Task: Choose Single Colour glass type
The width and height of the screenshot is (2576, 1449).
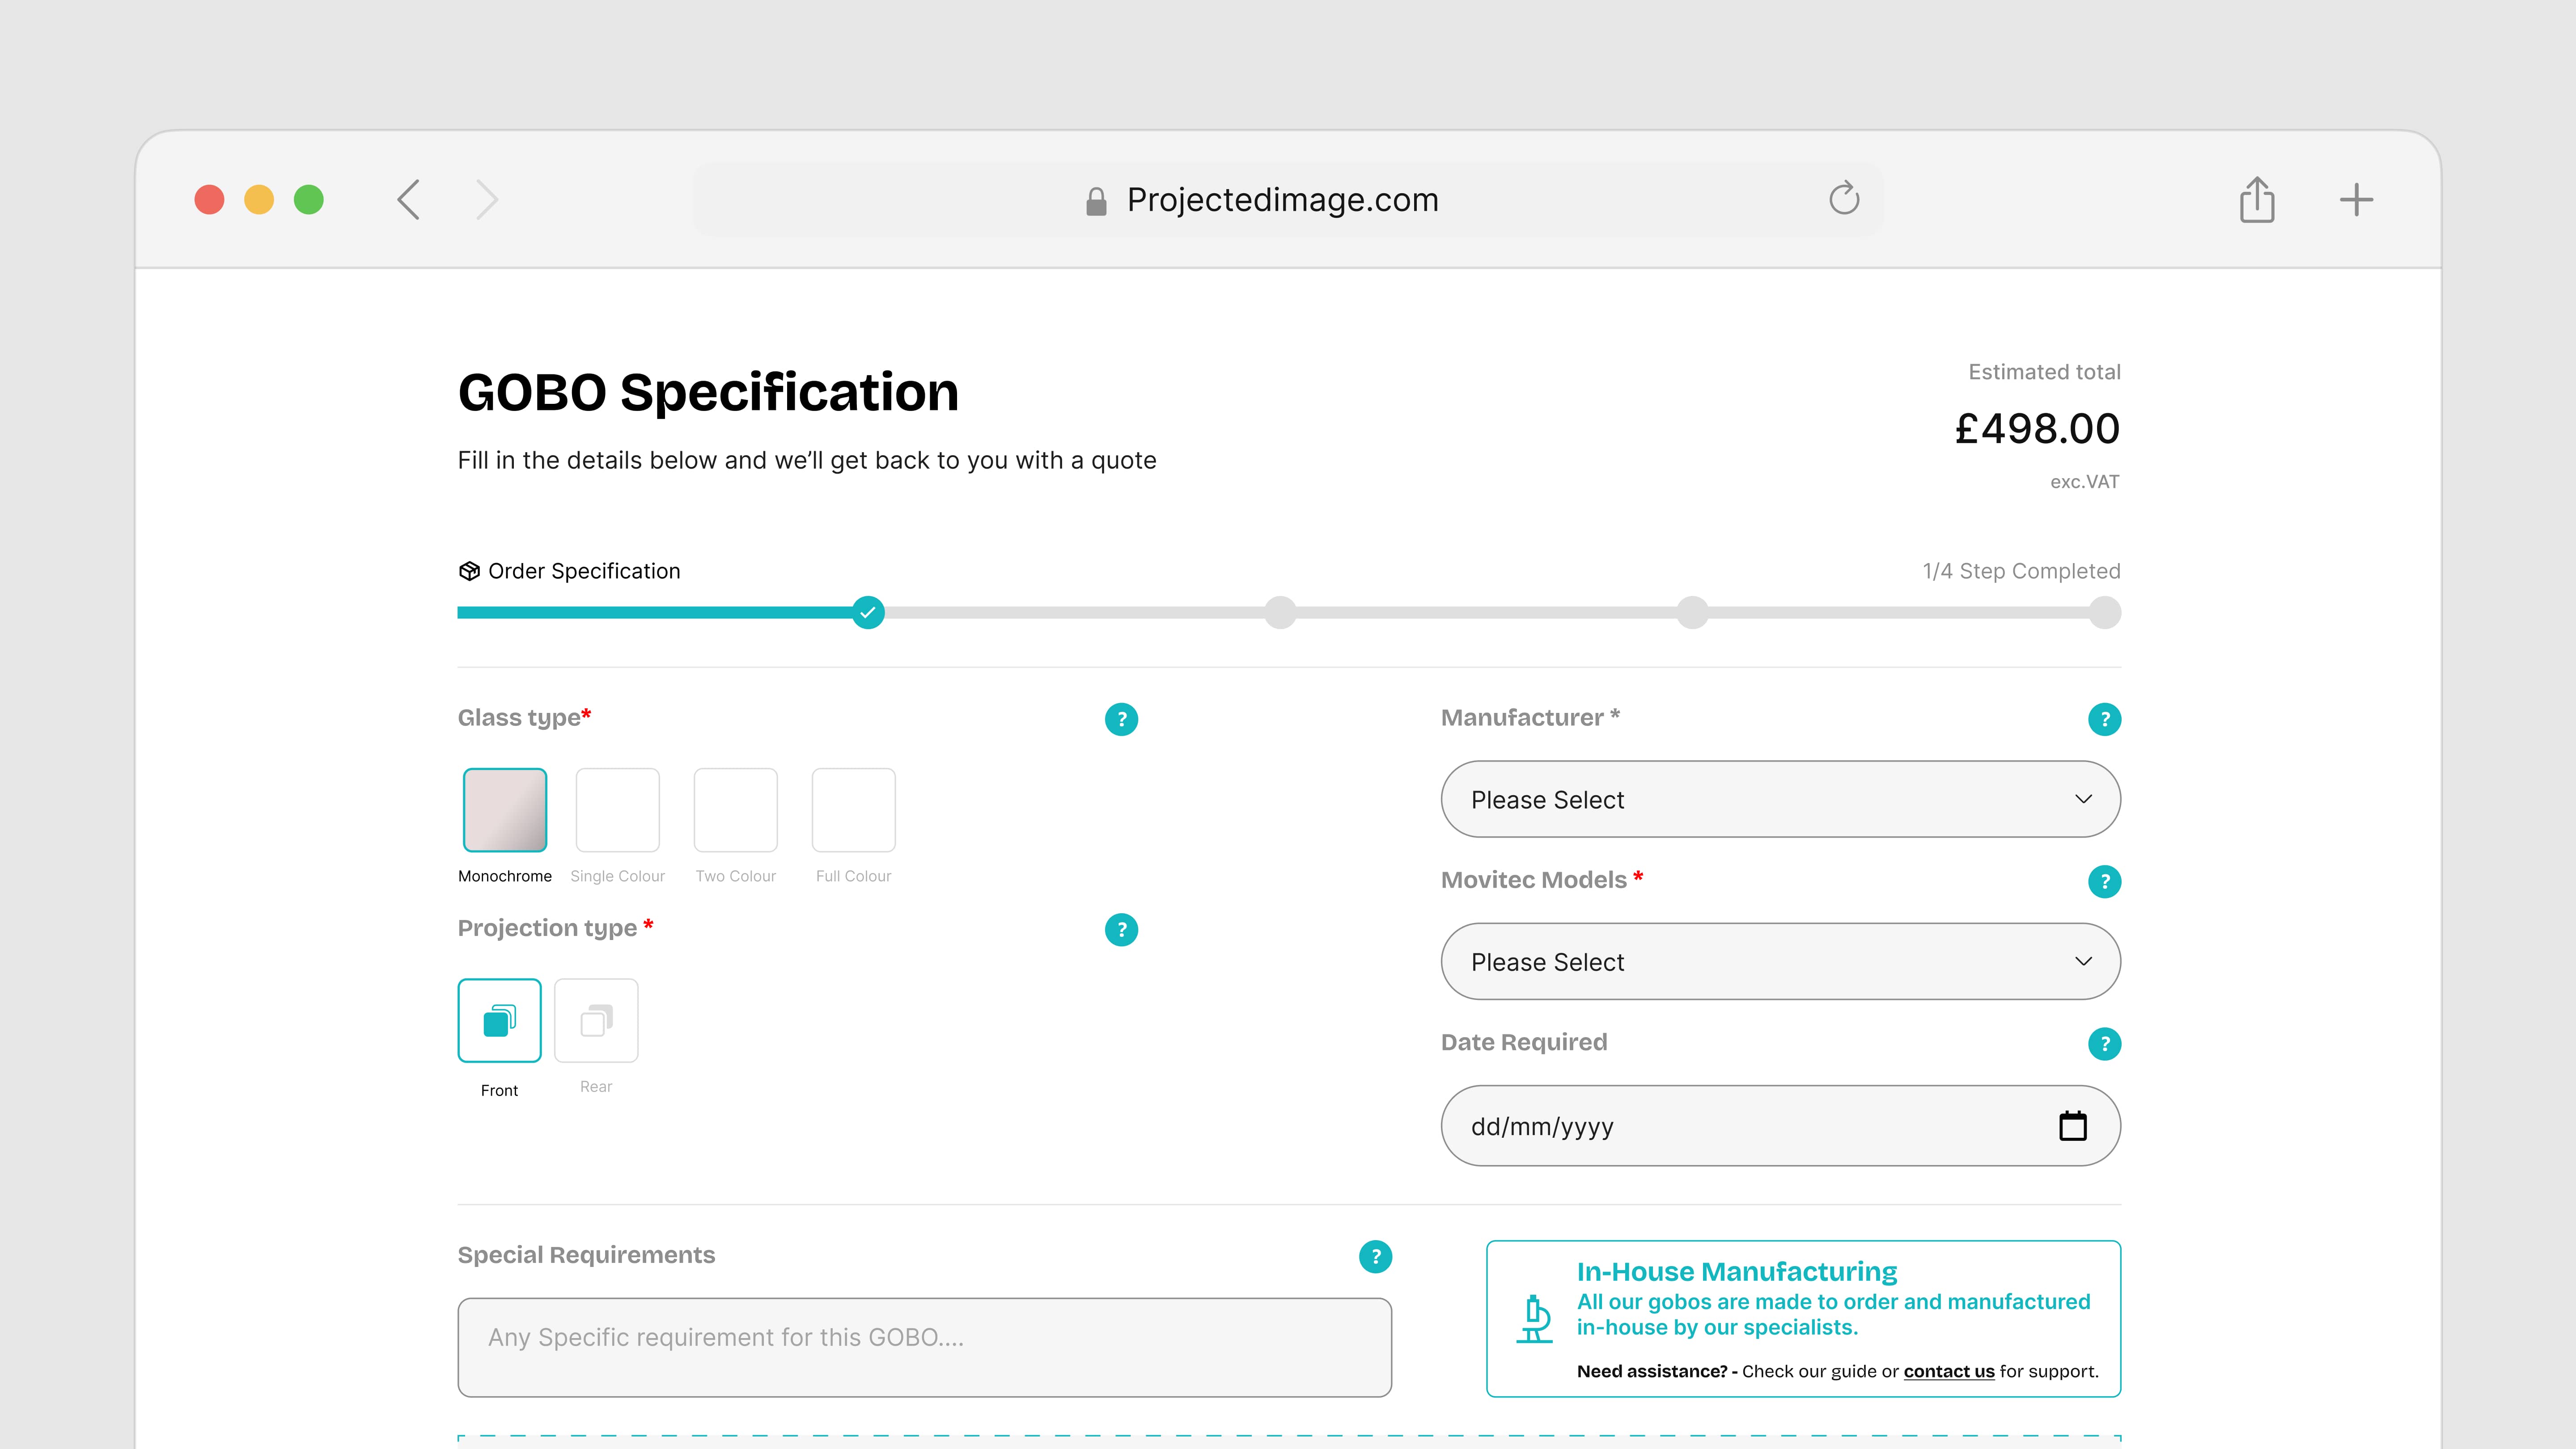Action: (x=617, y=810)
